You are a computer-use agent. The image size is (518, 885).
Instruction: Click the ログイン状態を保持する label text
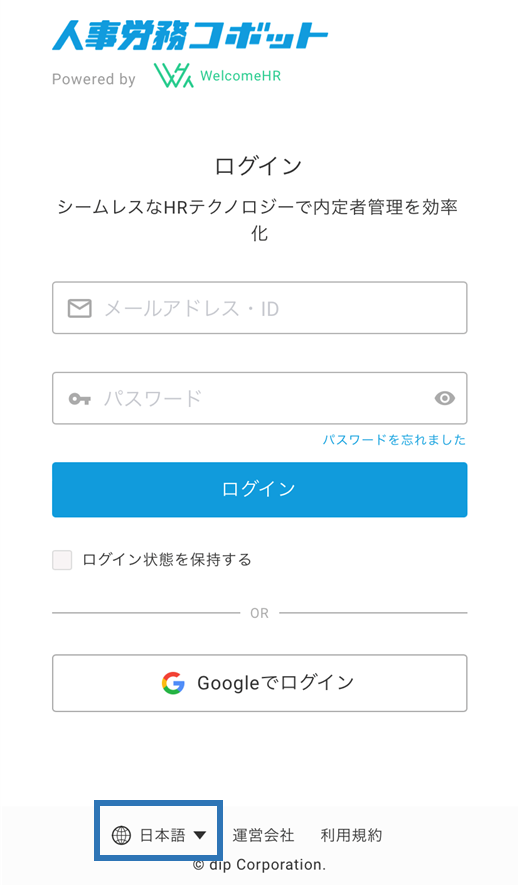[x=167, y=560]
